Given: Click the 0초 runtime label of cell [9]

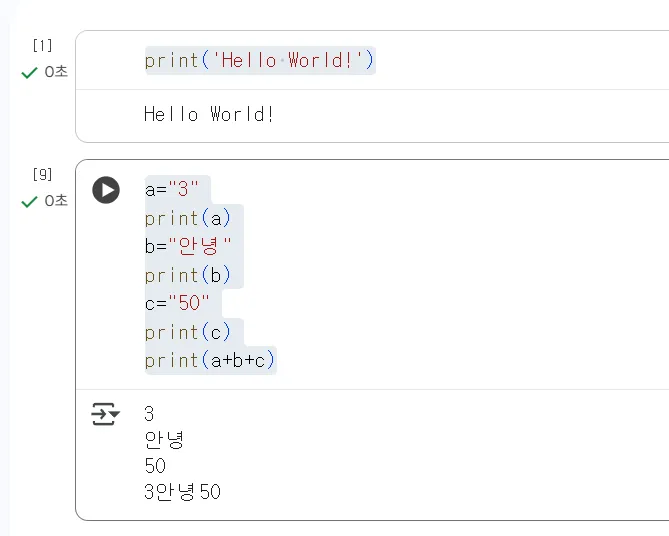Looking at the screenshot, I should [x=56, y=201].
